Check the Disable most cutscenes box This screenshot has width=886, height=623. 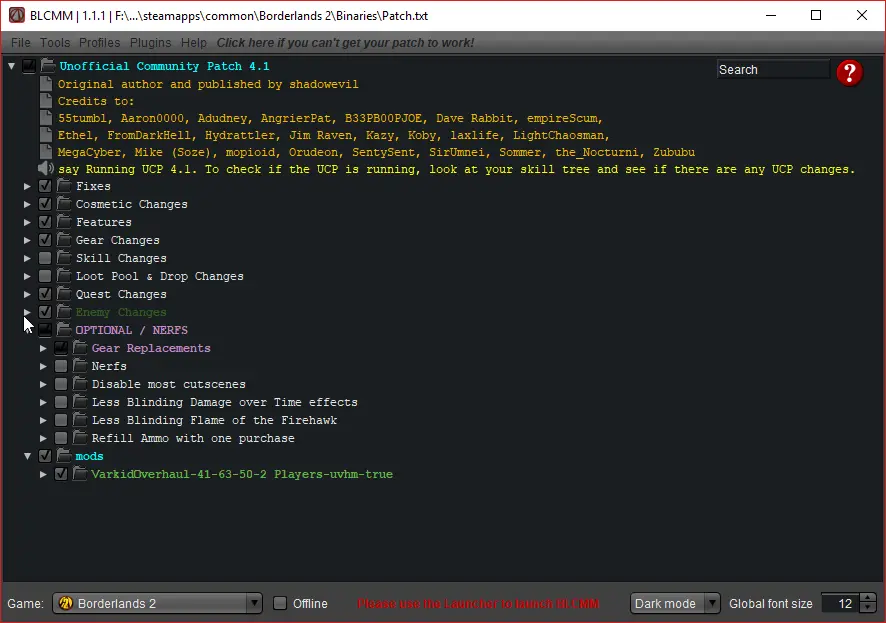point(61,384)
